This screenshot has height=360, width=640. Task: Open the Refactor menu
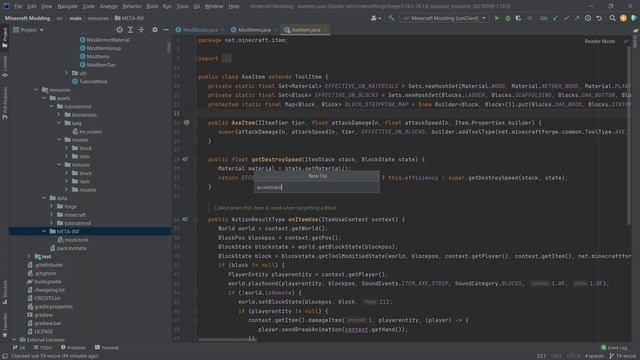click(x=132, y=7)
